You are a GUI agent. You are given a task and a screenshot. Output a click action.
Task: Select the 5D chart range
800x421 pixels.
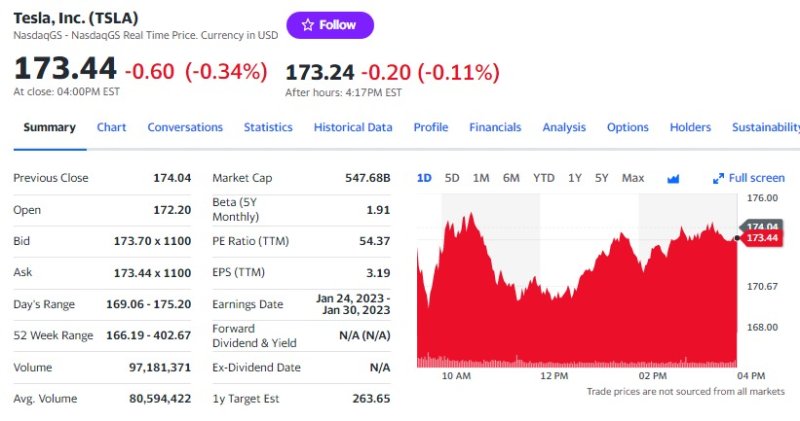click(x=452, y=178)
